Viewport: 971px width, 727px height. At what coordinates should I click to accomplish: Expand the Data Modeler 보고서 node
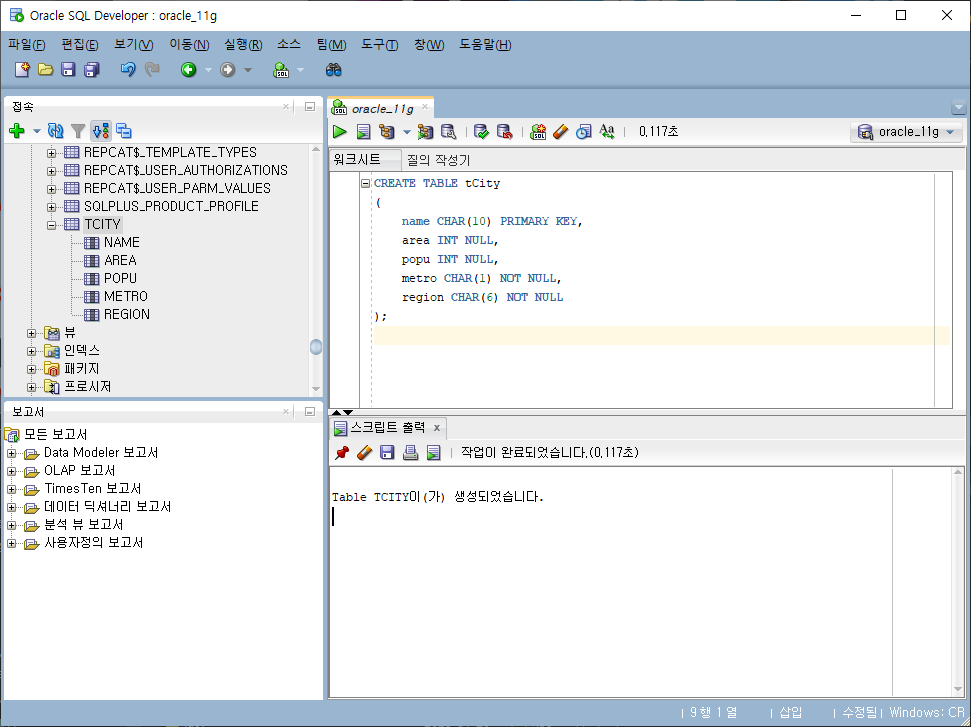[x=11, y=453]
